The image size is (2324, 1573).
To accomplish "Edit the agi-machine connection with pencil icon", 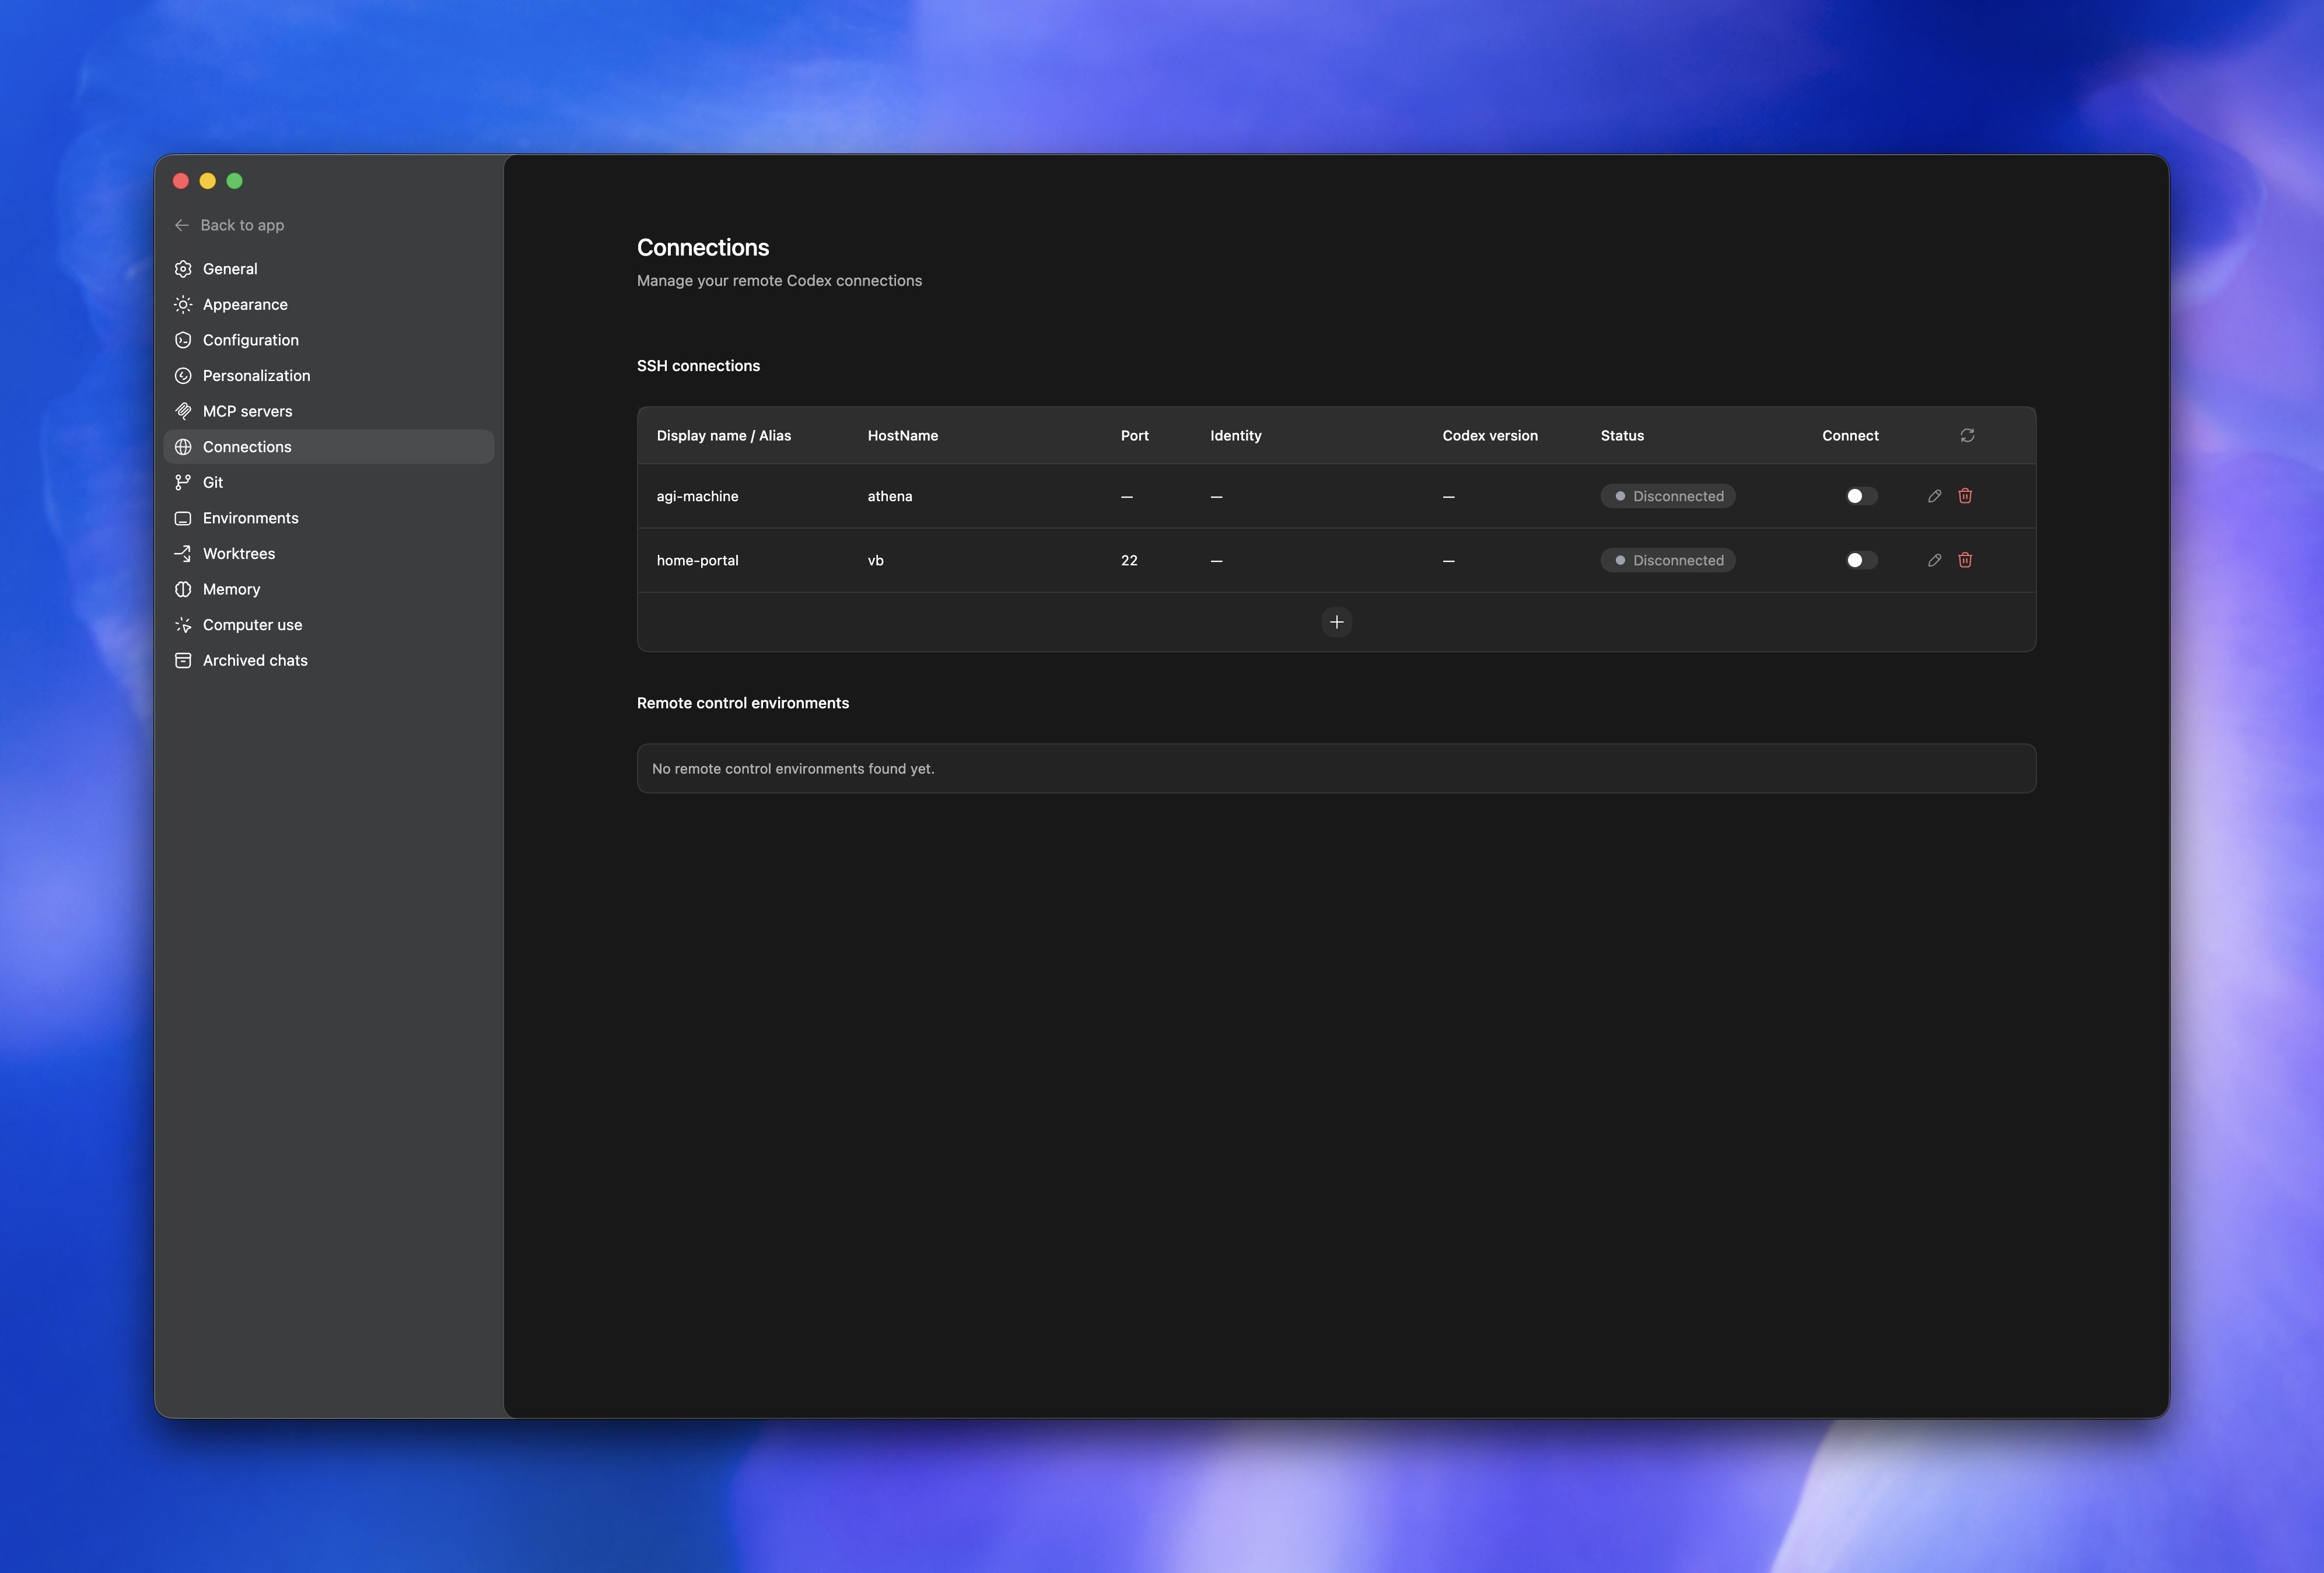I will coord(1934,495).
